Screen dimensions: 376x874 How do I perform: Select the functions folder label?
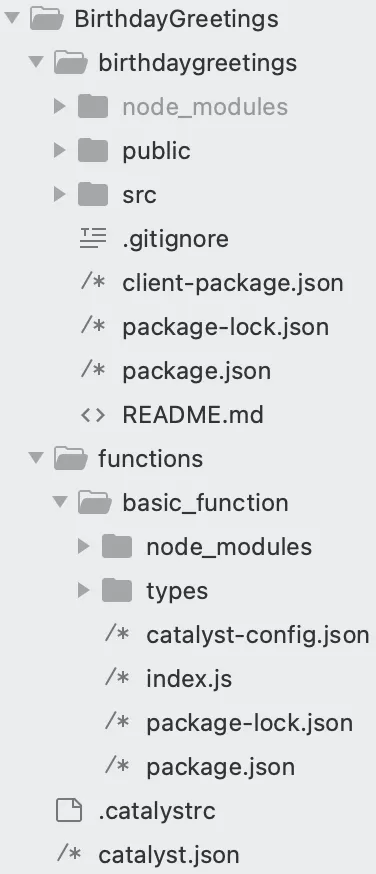click(150, 459)
